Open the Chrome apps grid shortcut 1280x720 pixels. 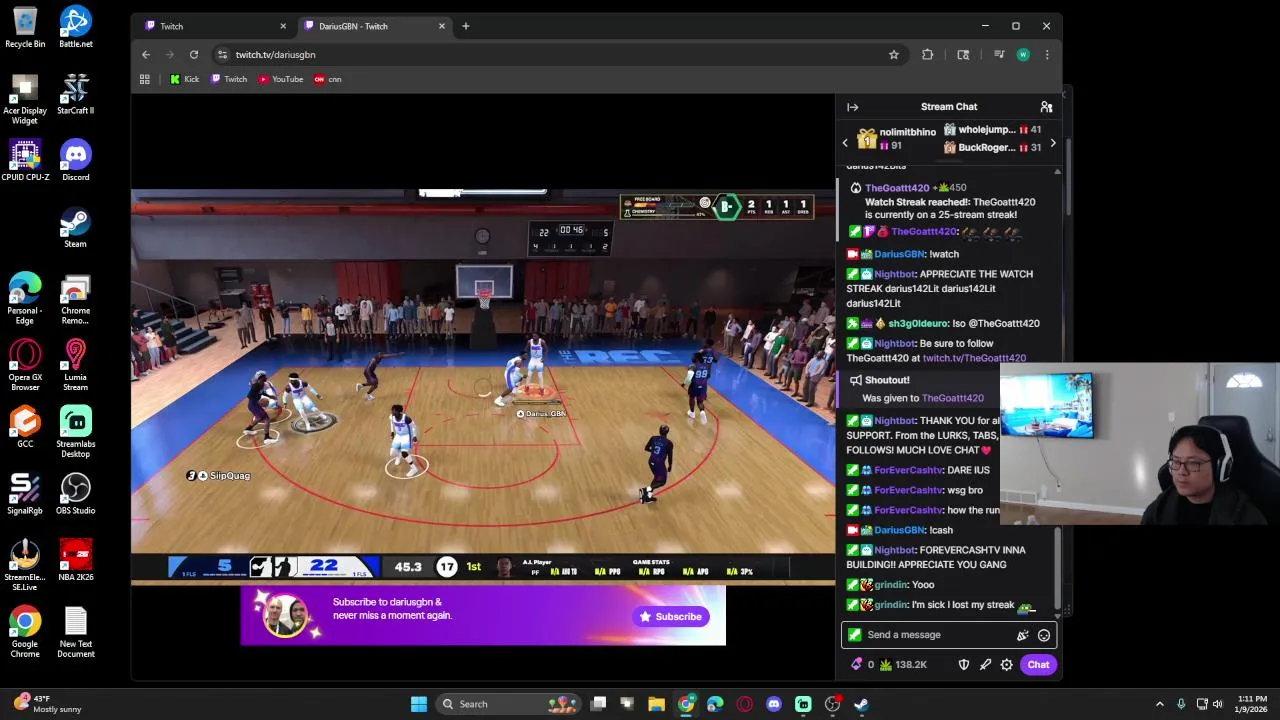(145, 79)
